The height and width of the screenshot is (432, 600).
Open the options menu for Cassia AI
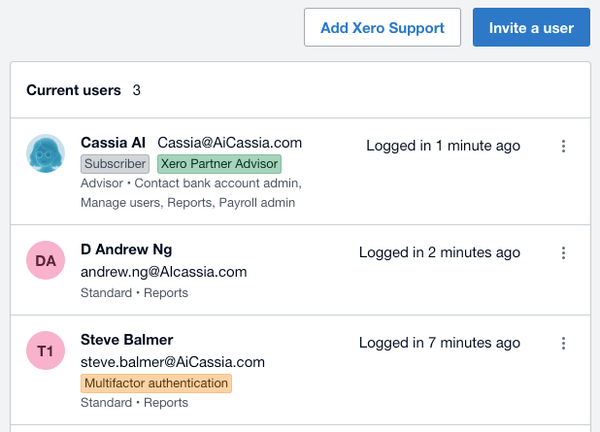click(563, 146)
